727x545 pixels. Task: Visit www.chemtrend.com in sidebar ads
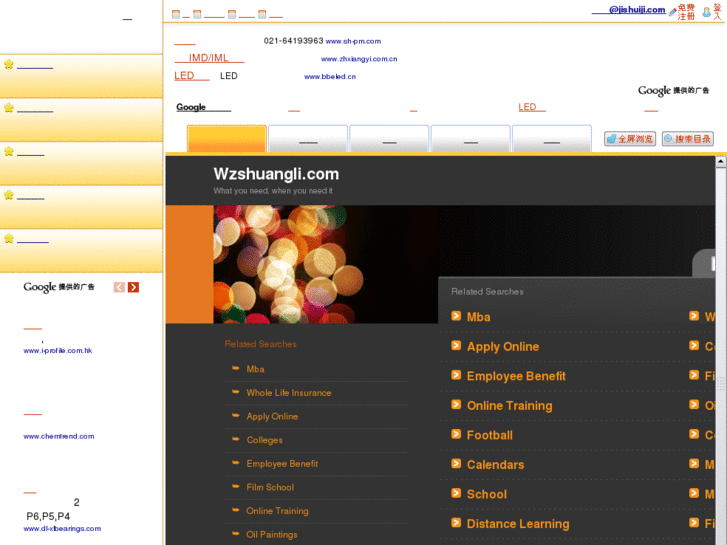point(59,436)
